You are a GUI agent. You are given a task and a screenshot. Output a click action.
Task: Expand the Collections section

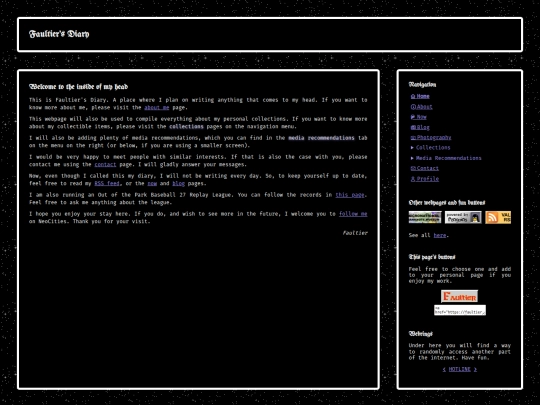(430, 148)
